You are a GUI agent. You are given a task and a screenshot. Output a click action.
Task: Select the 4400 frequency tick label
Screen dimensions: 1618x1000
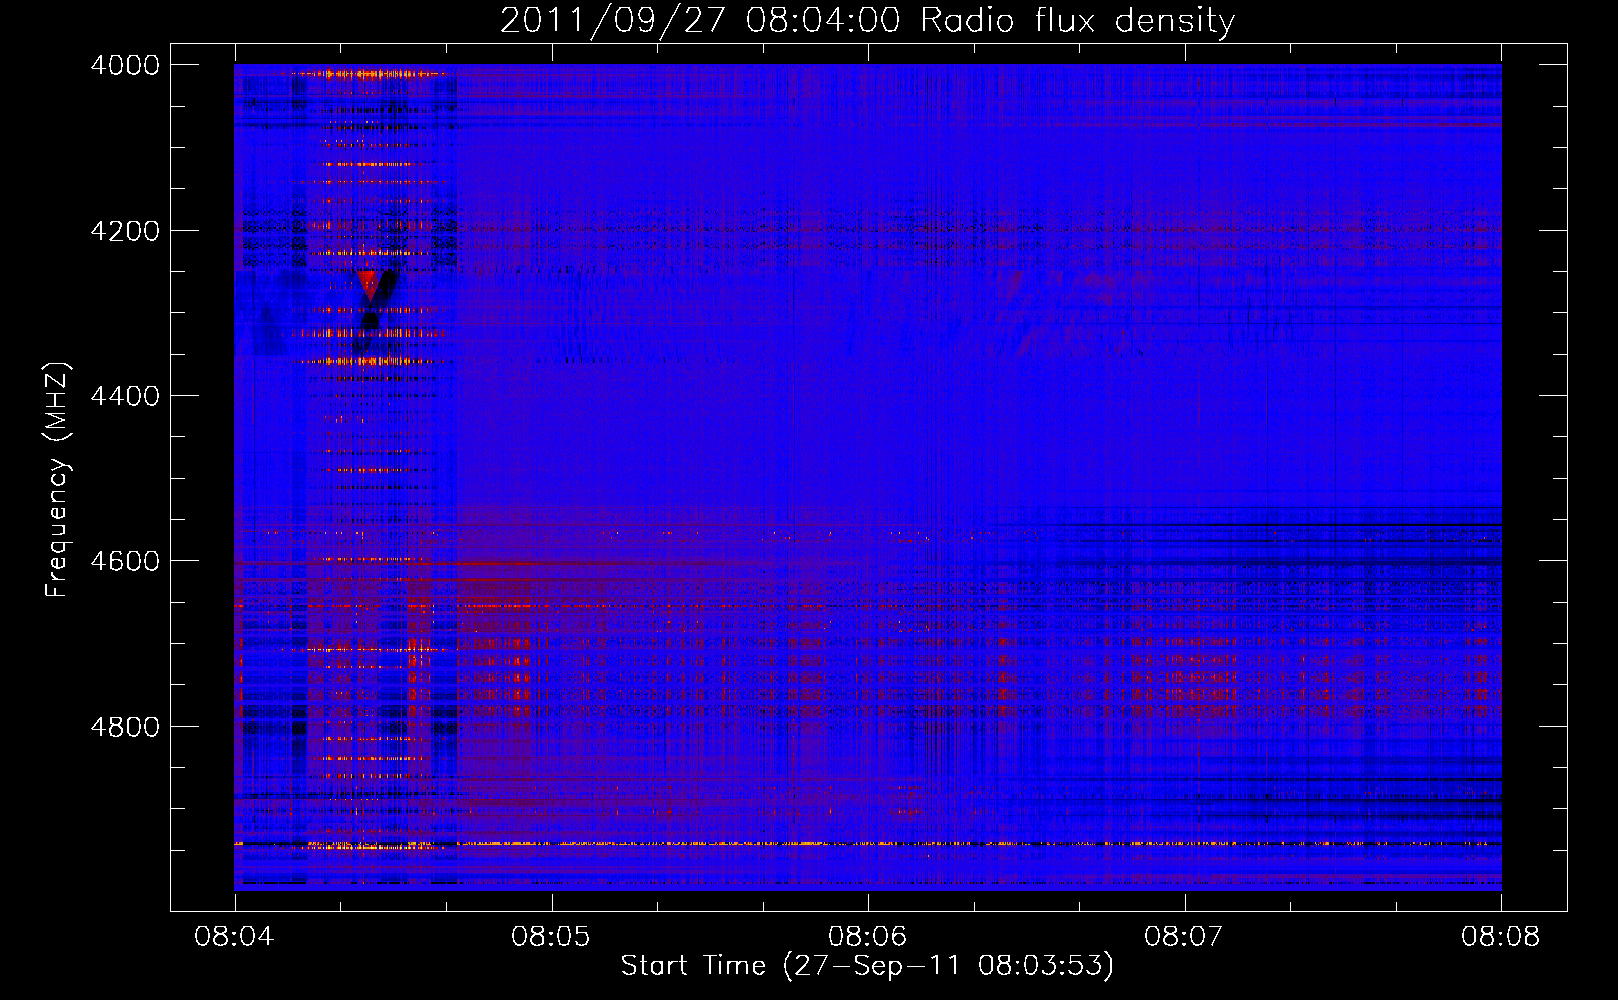point(125,396)
